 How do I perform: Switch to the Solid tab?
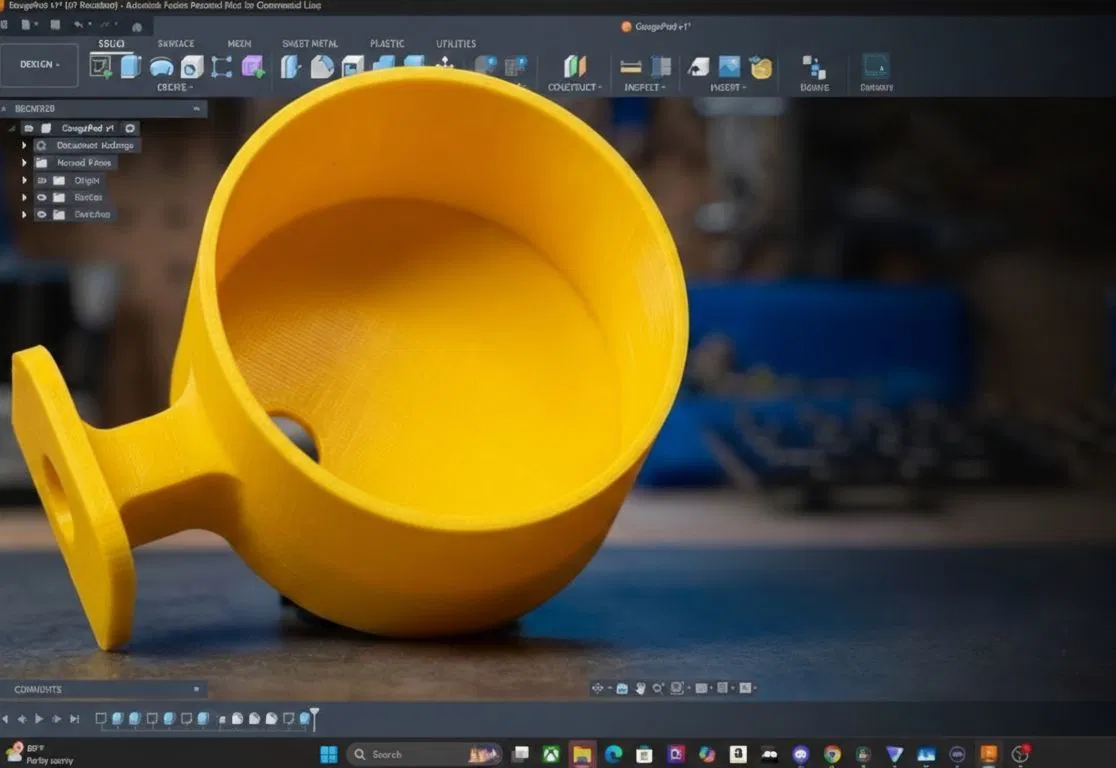point(111,43)
